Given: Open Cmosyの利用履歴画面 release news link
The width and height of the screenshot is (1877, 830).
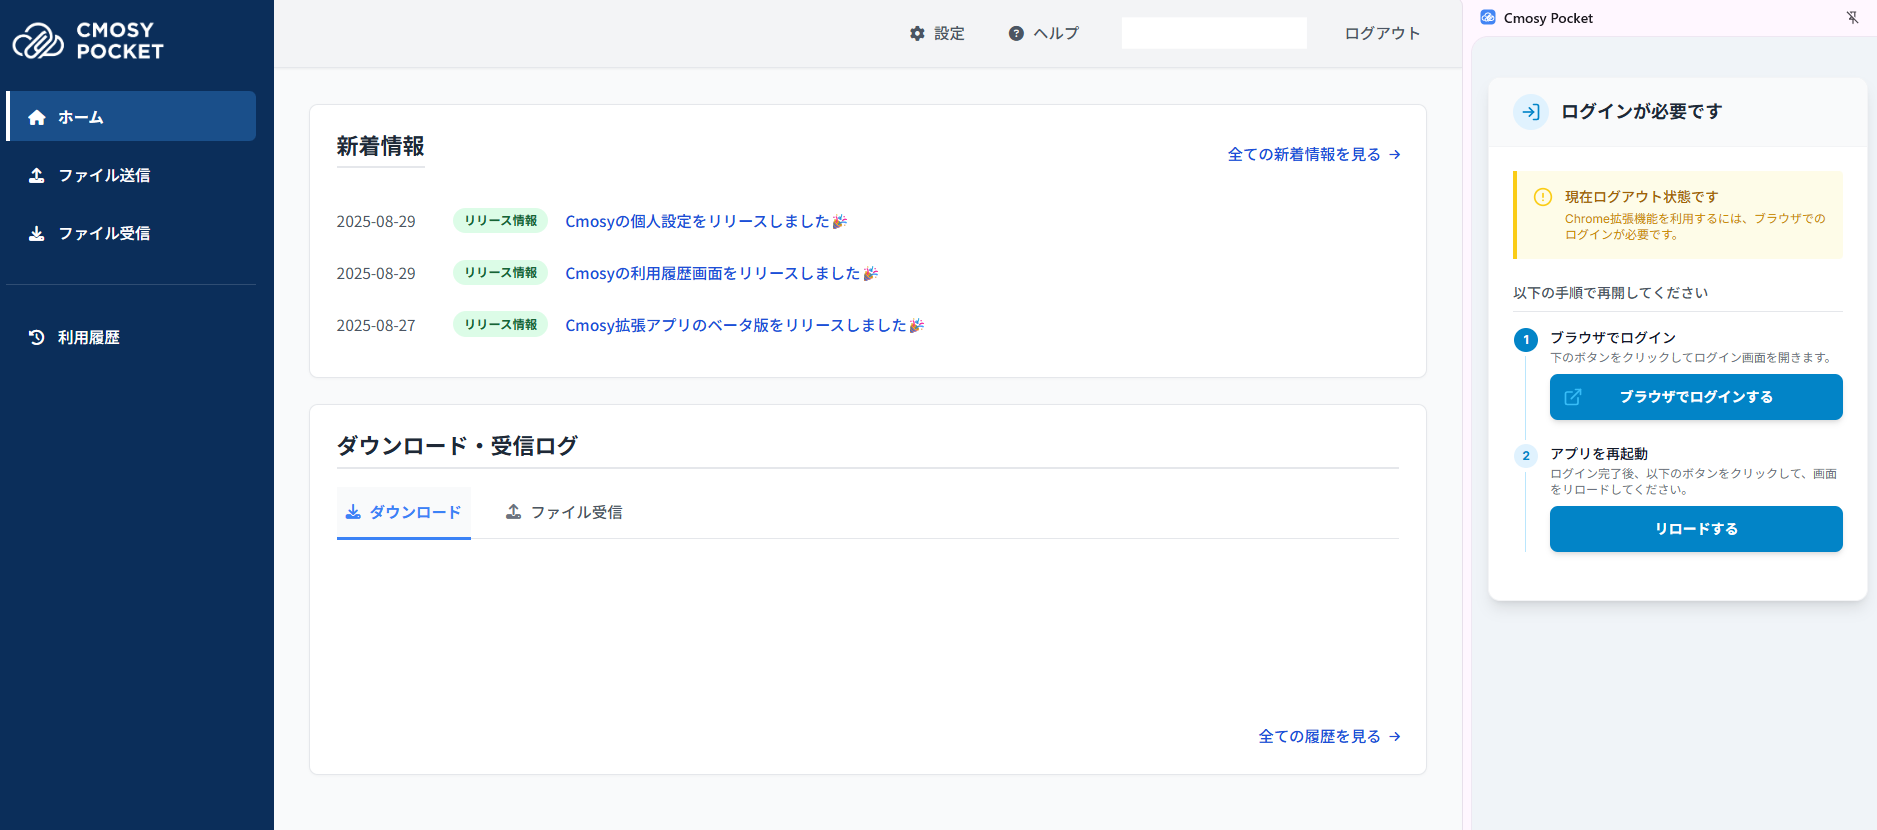Looking at the screenshot, I should (712, 273).
